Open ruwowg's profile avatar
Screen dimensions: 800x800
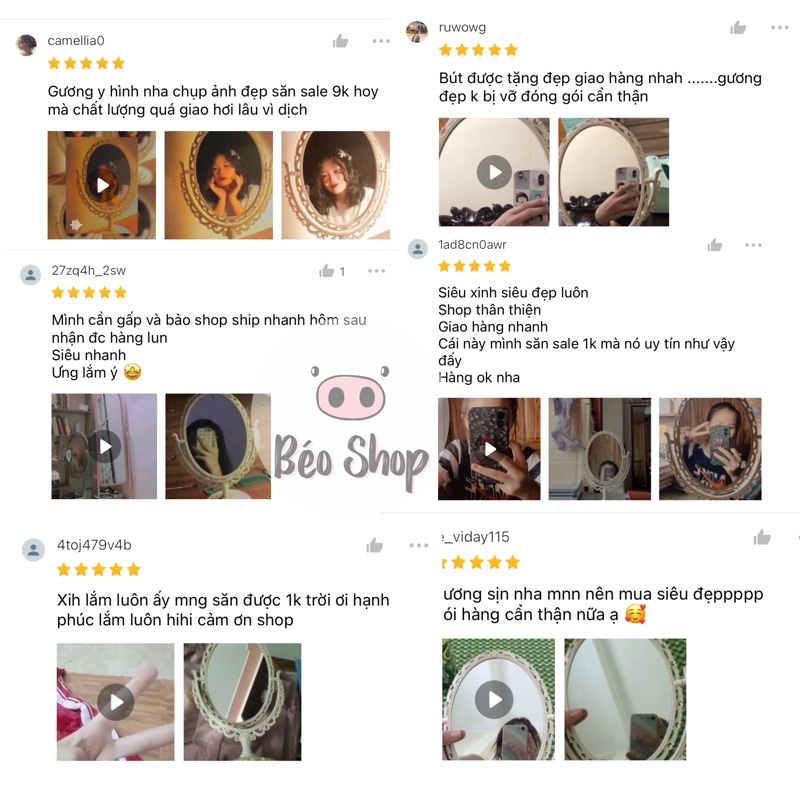417,32
